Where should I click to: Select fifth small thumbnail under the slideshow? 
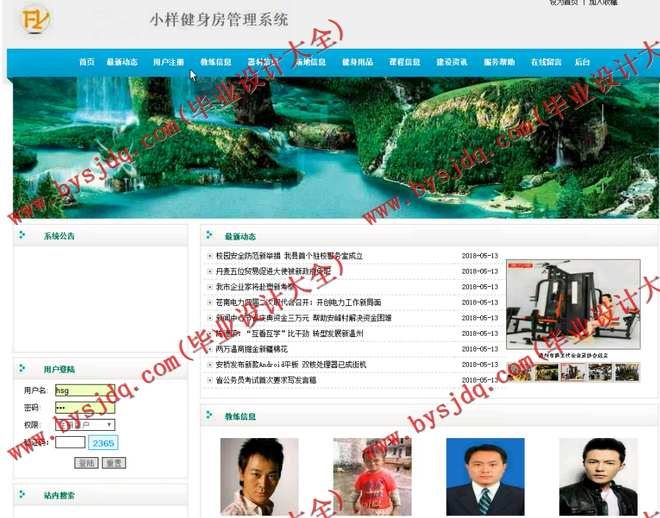[627, 372]
